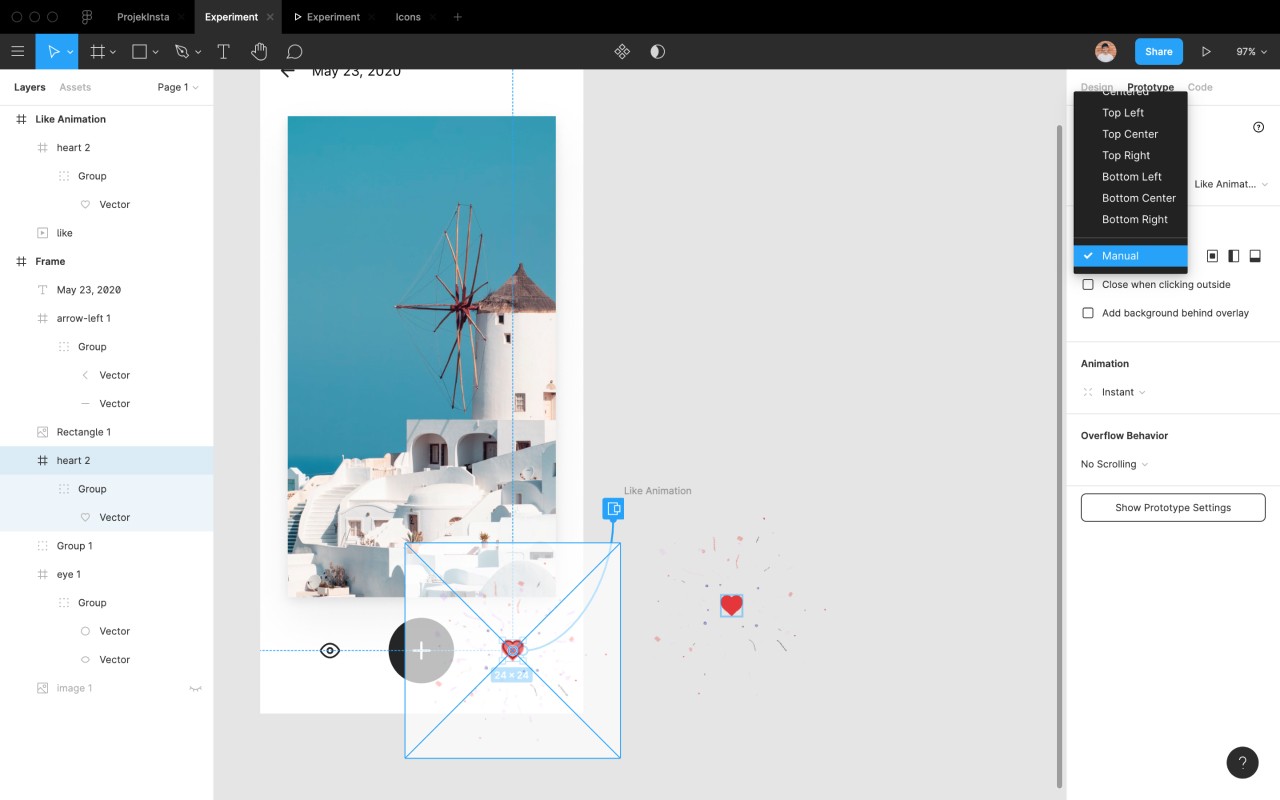Select Top Right position option

tap(1130, 155)
